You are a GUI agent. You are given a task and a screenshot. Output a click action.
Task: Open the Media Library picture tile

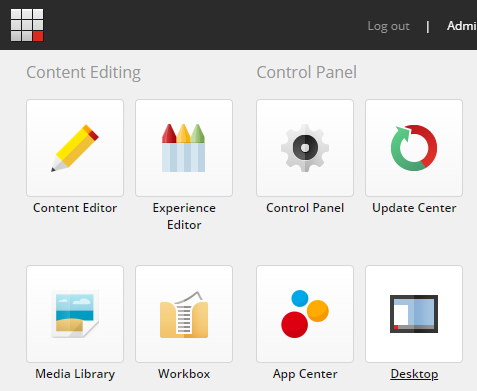click(x=75, y=314)
